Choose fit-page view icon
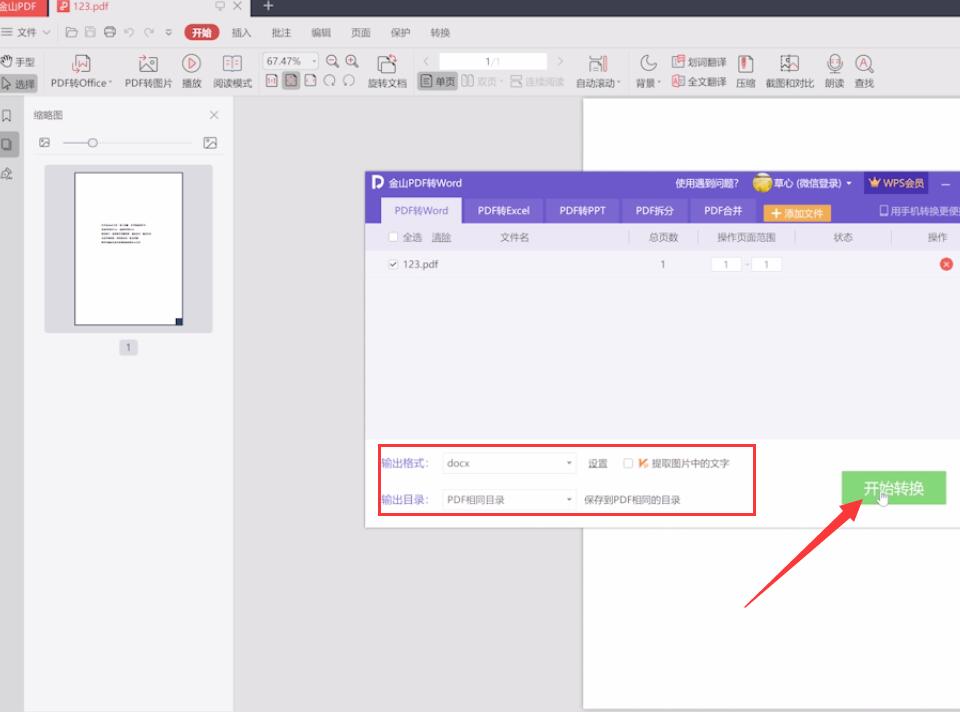 tap(291, 81)
